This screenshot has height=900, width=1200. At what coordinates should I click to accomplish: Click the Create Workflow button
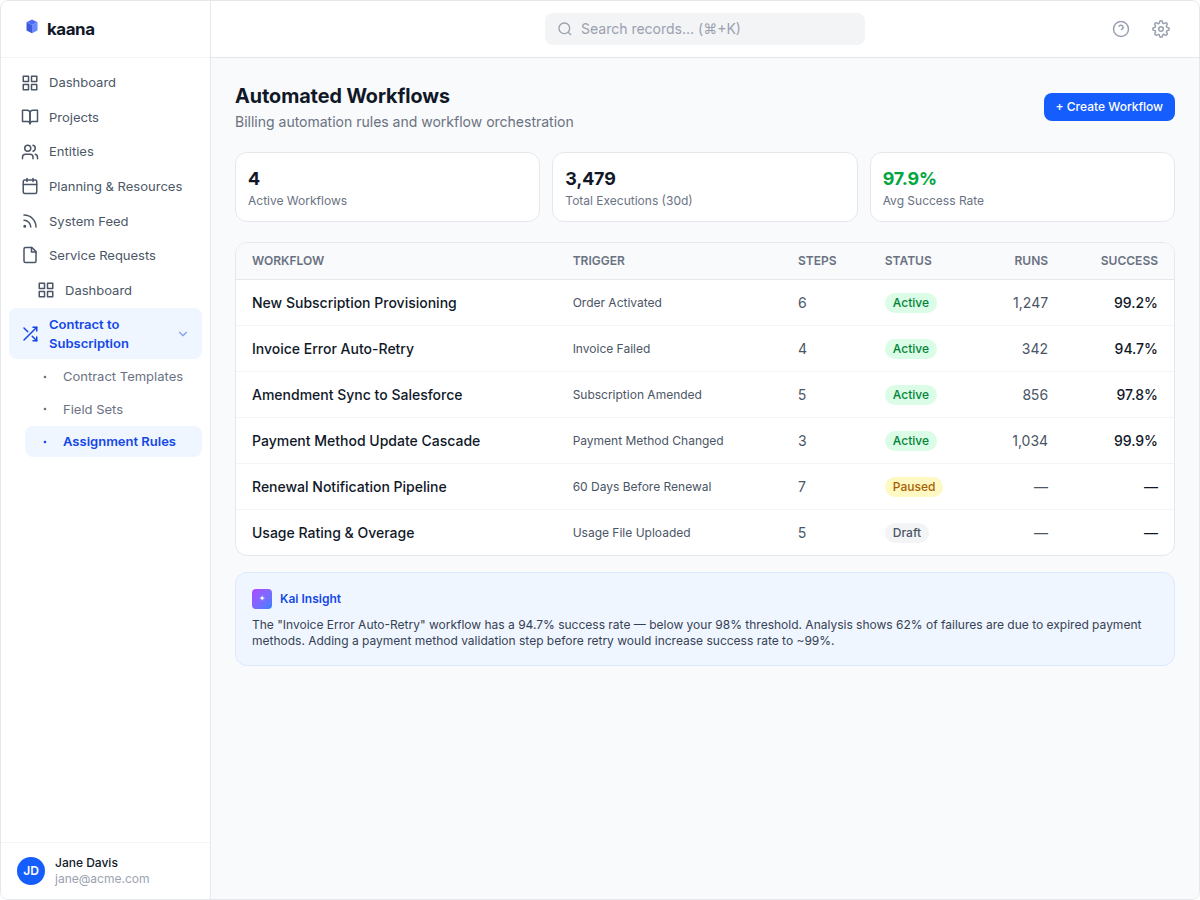click(1108, 106)
